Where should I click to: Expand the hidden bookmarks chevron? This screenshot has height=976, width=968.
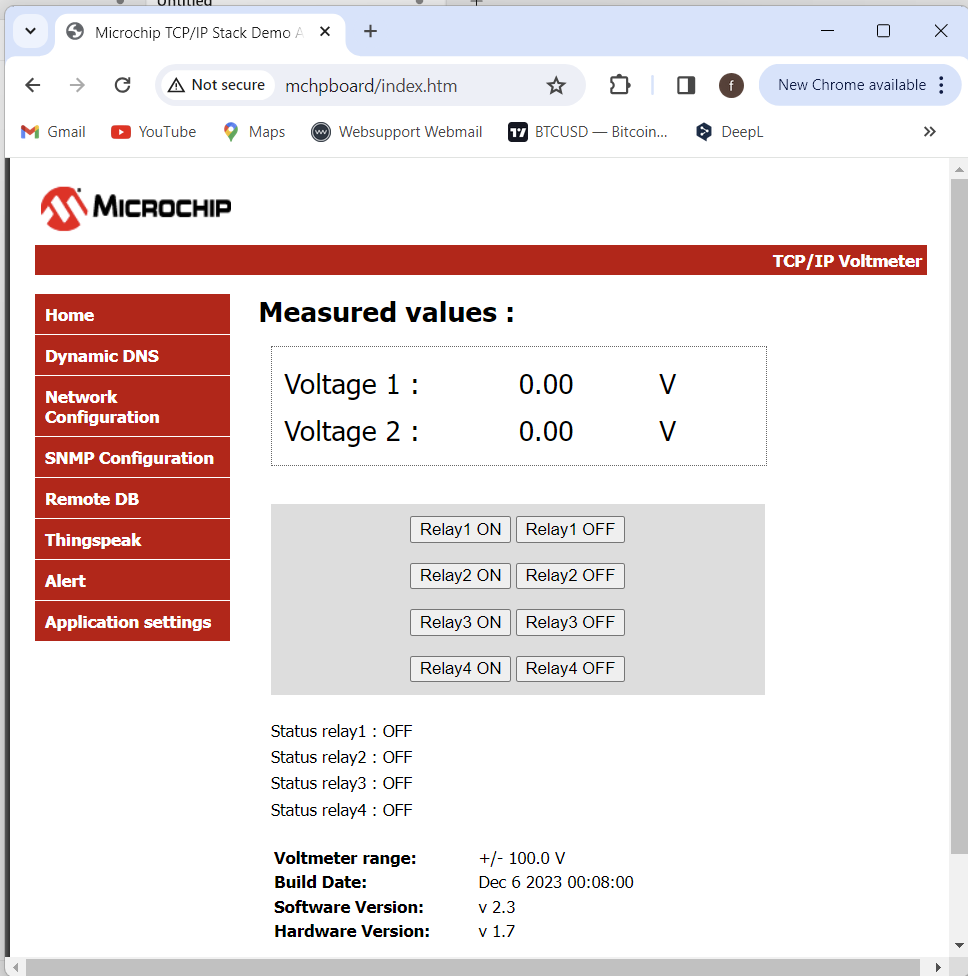[x=929, y=132]
